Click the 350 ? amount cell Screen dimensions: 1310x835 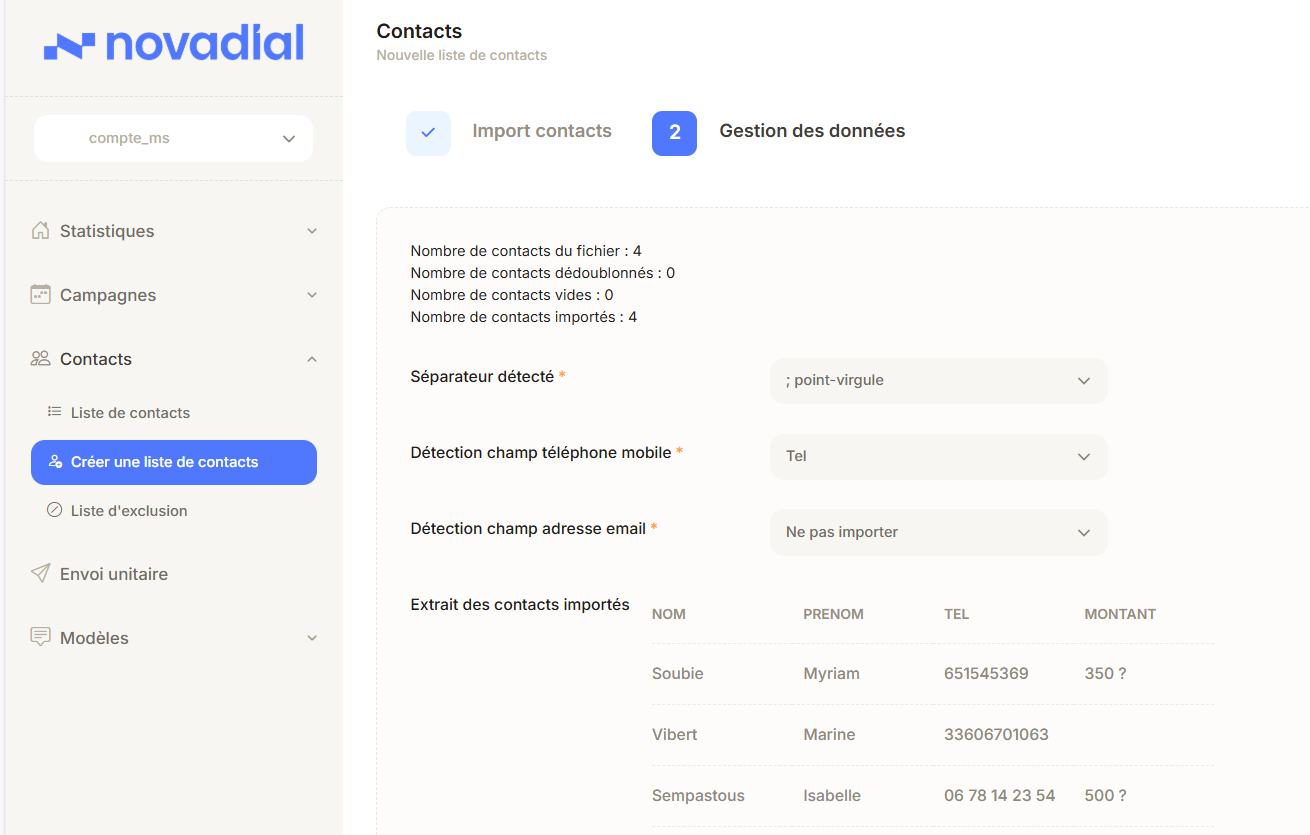click(1106, 674)
